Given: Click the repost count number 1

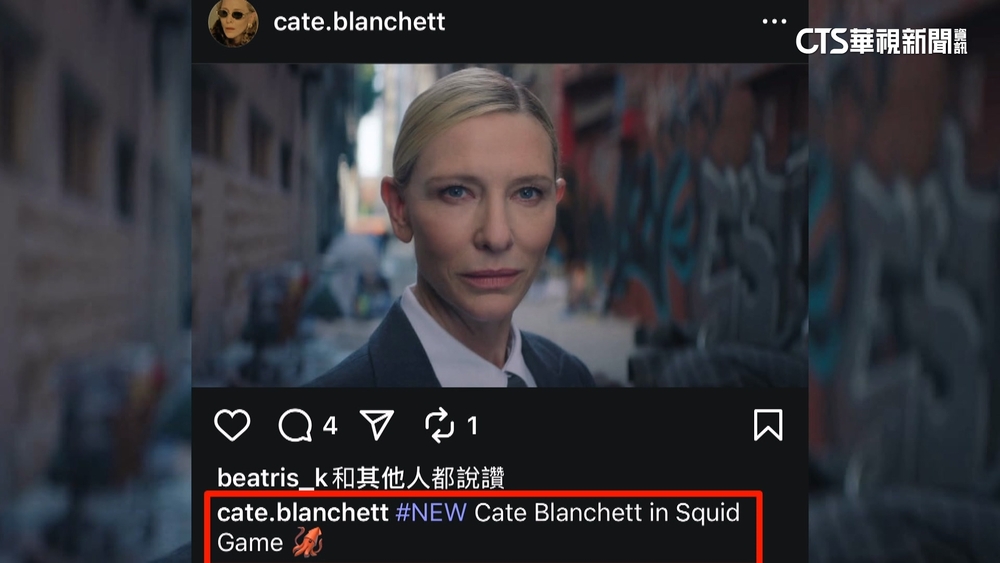Looking at the screenshot, I should point(472,425).
